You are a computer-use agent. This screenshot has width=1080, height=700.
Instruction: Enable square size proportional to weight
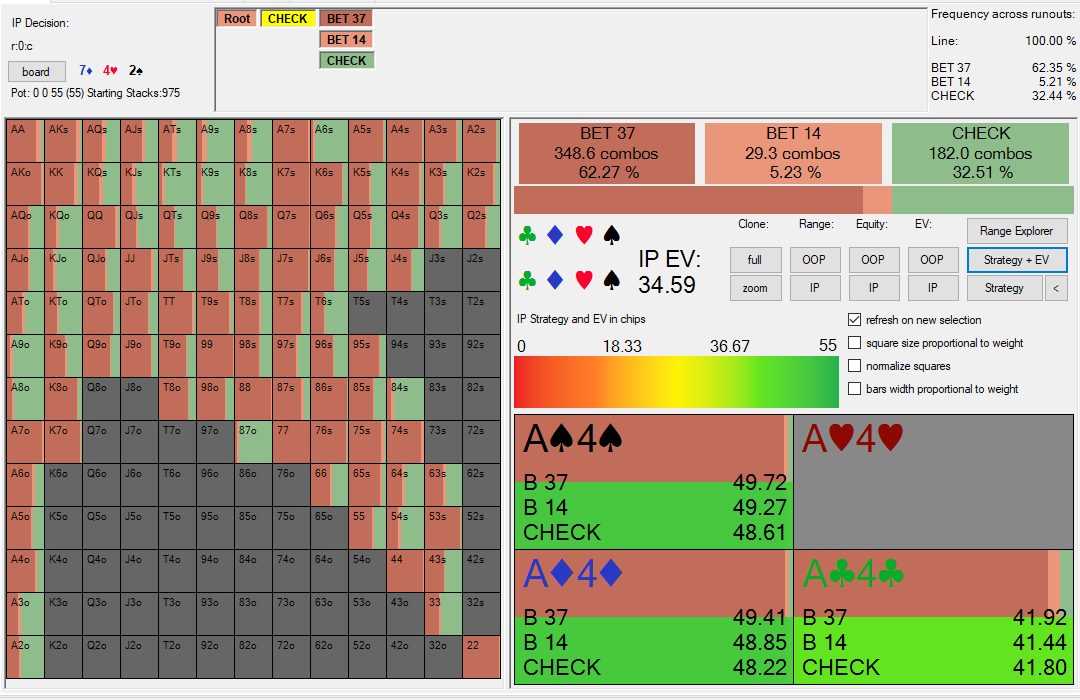[854, 343]
